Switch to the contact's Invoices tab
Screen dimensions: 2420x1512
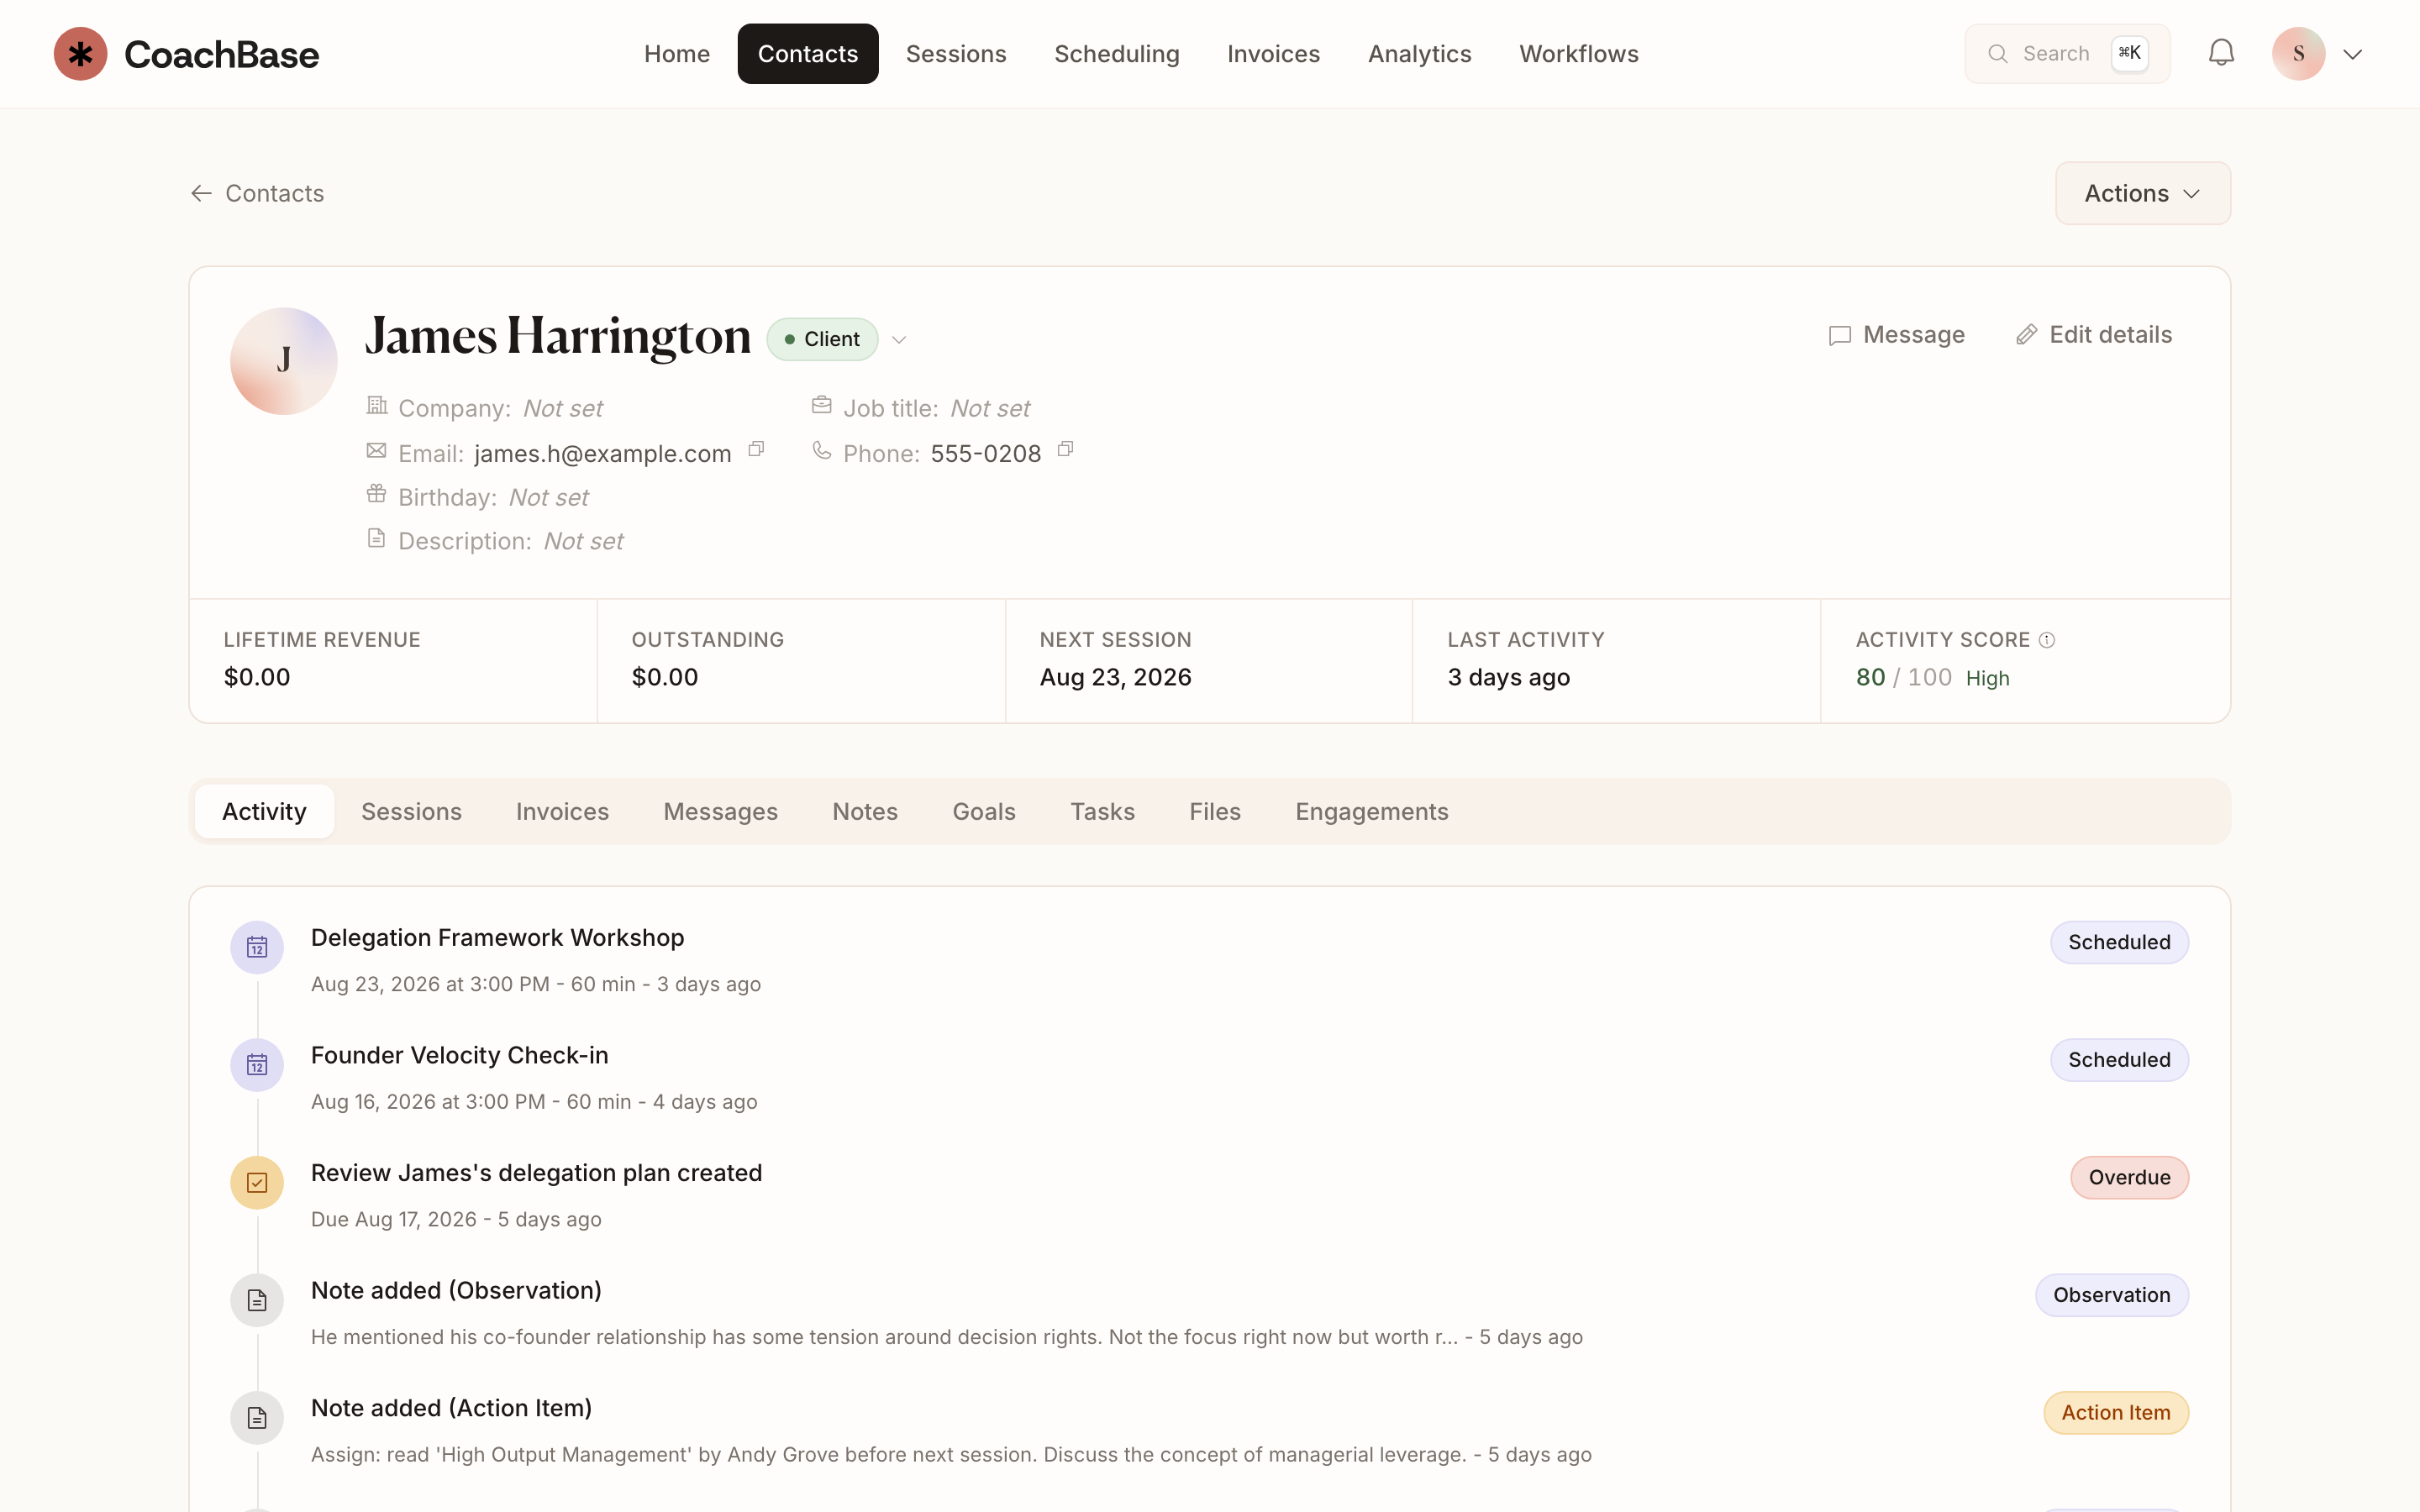point(562,811)
